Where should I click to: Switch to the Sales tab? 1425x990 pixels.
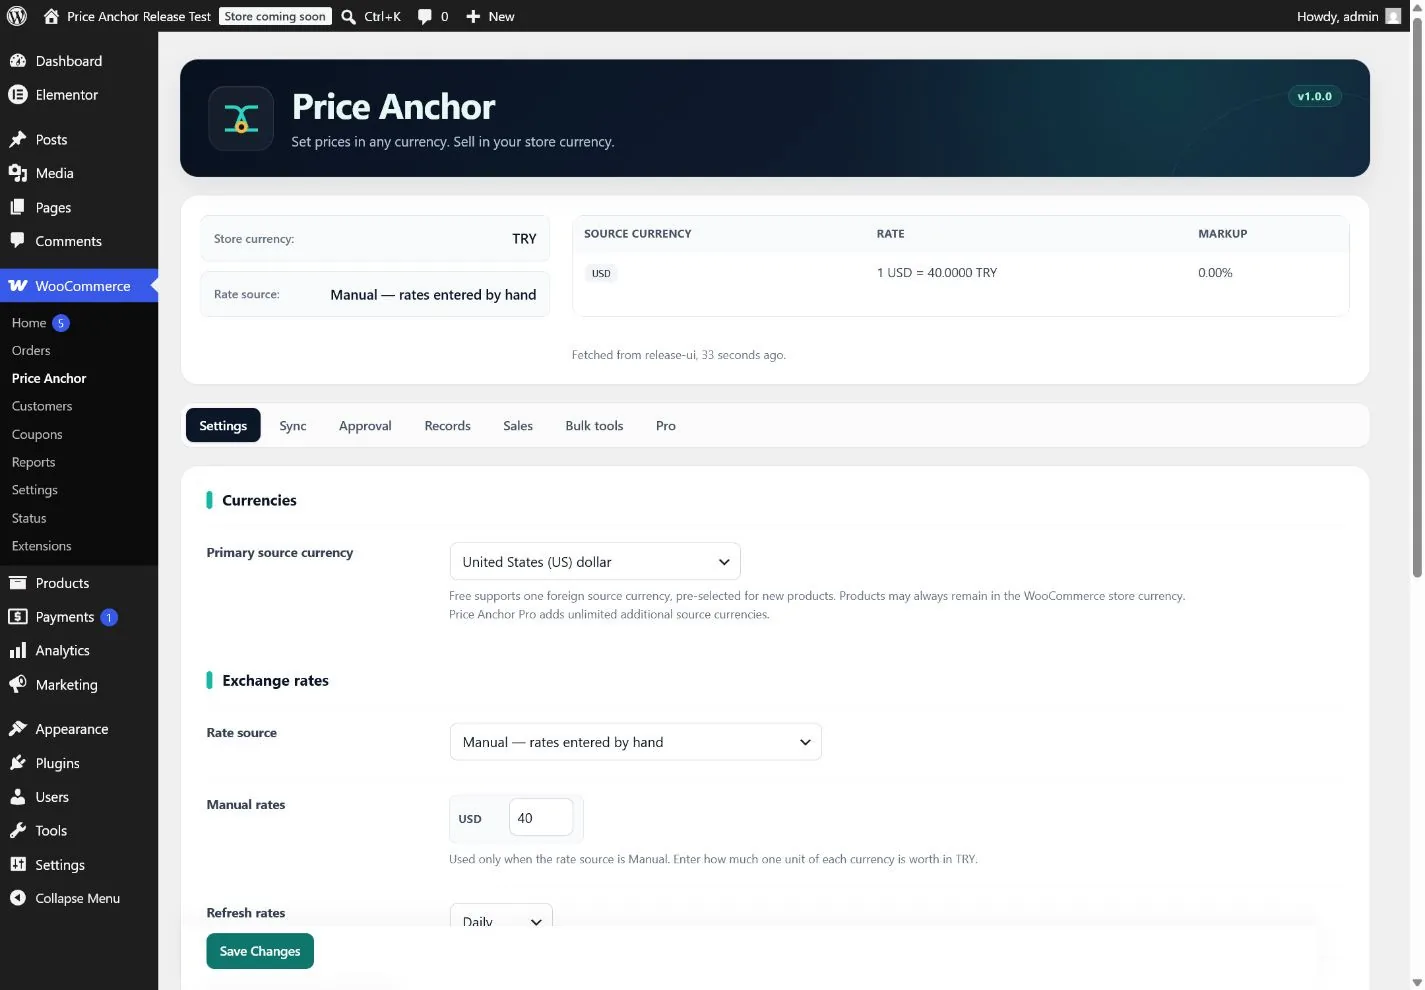(x=518, y=426)
